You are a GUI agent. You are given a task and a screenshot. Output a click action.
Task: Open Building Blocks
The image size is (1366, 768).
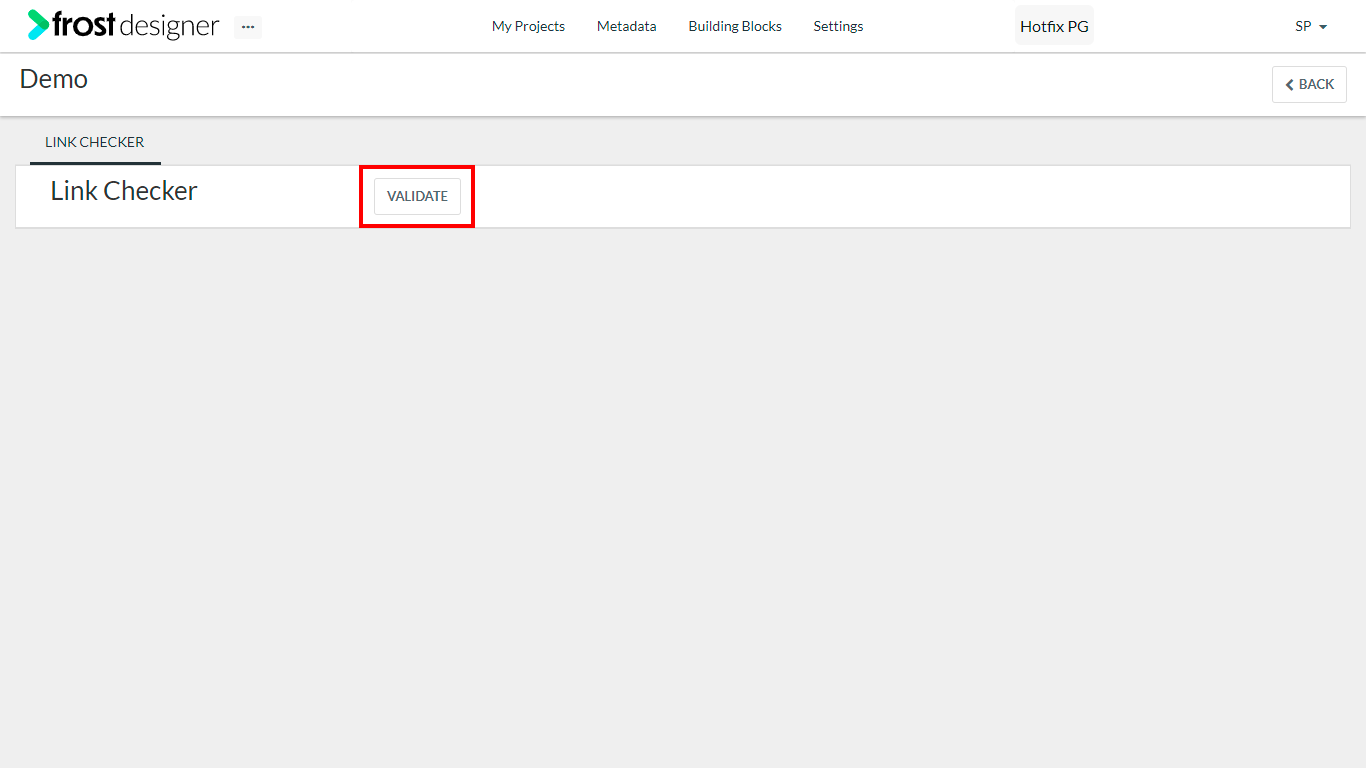(735, 26)
